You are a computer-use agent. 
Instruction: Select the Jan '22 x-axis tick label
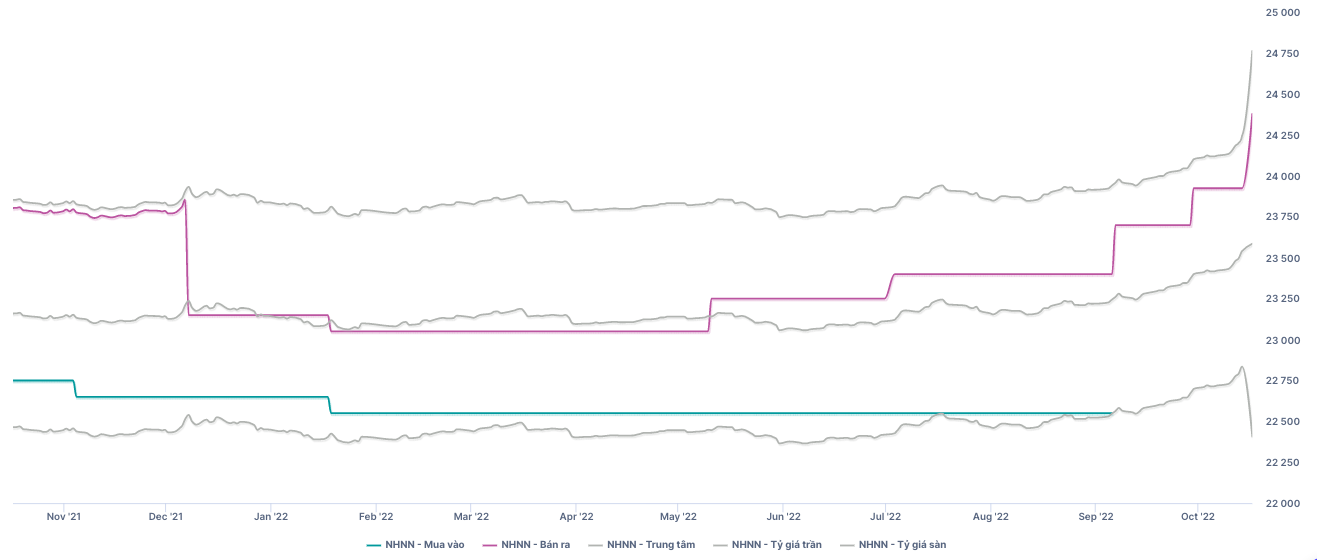pyautogui.click(x=271, y=517)
